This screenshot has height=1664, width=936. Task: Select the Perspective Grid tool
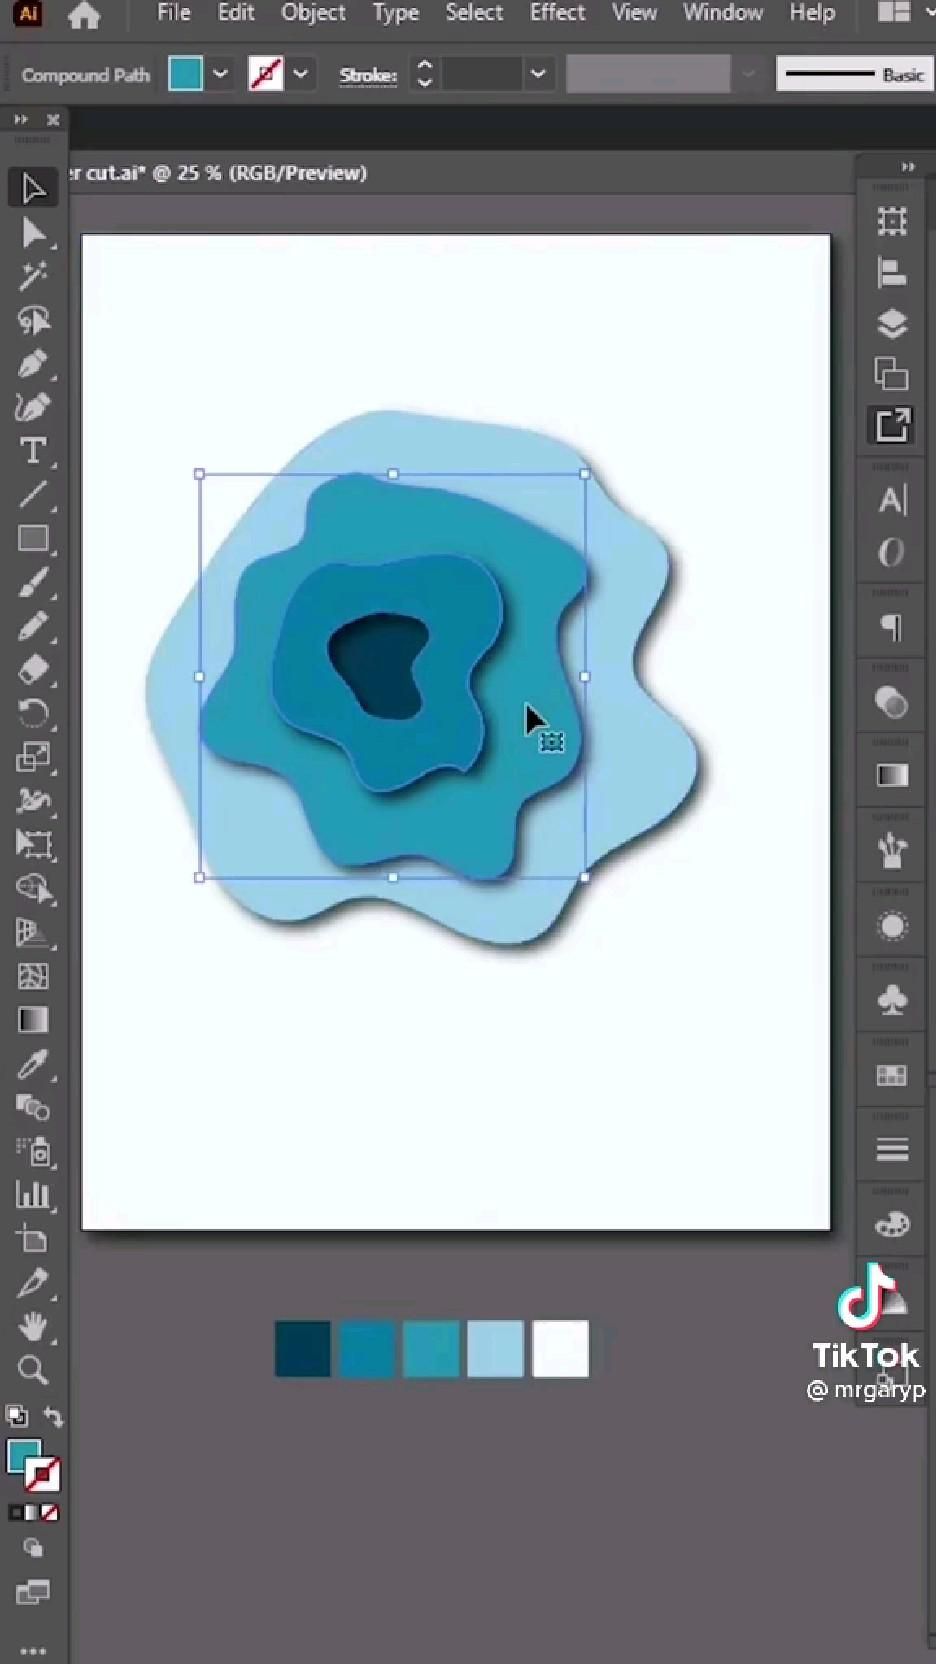tap(33, 932)
